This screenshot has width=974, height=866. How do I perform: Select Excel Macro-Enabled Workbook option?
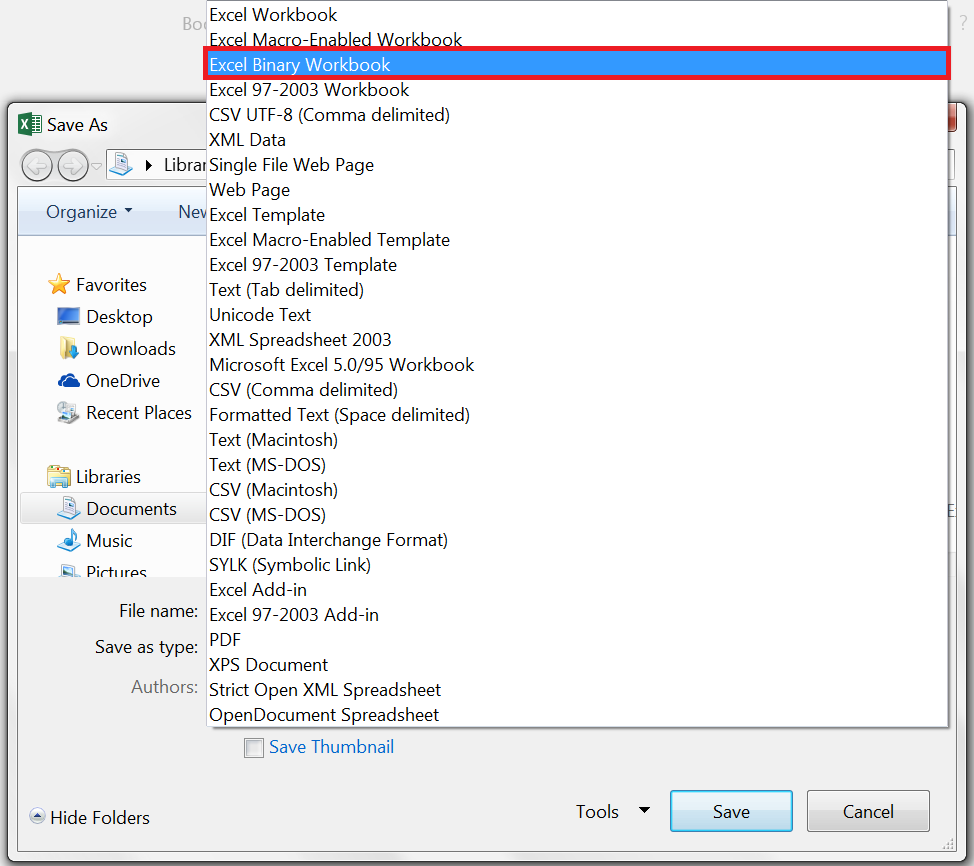[x=335, y=40]
